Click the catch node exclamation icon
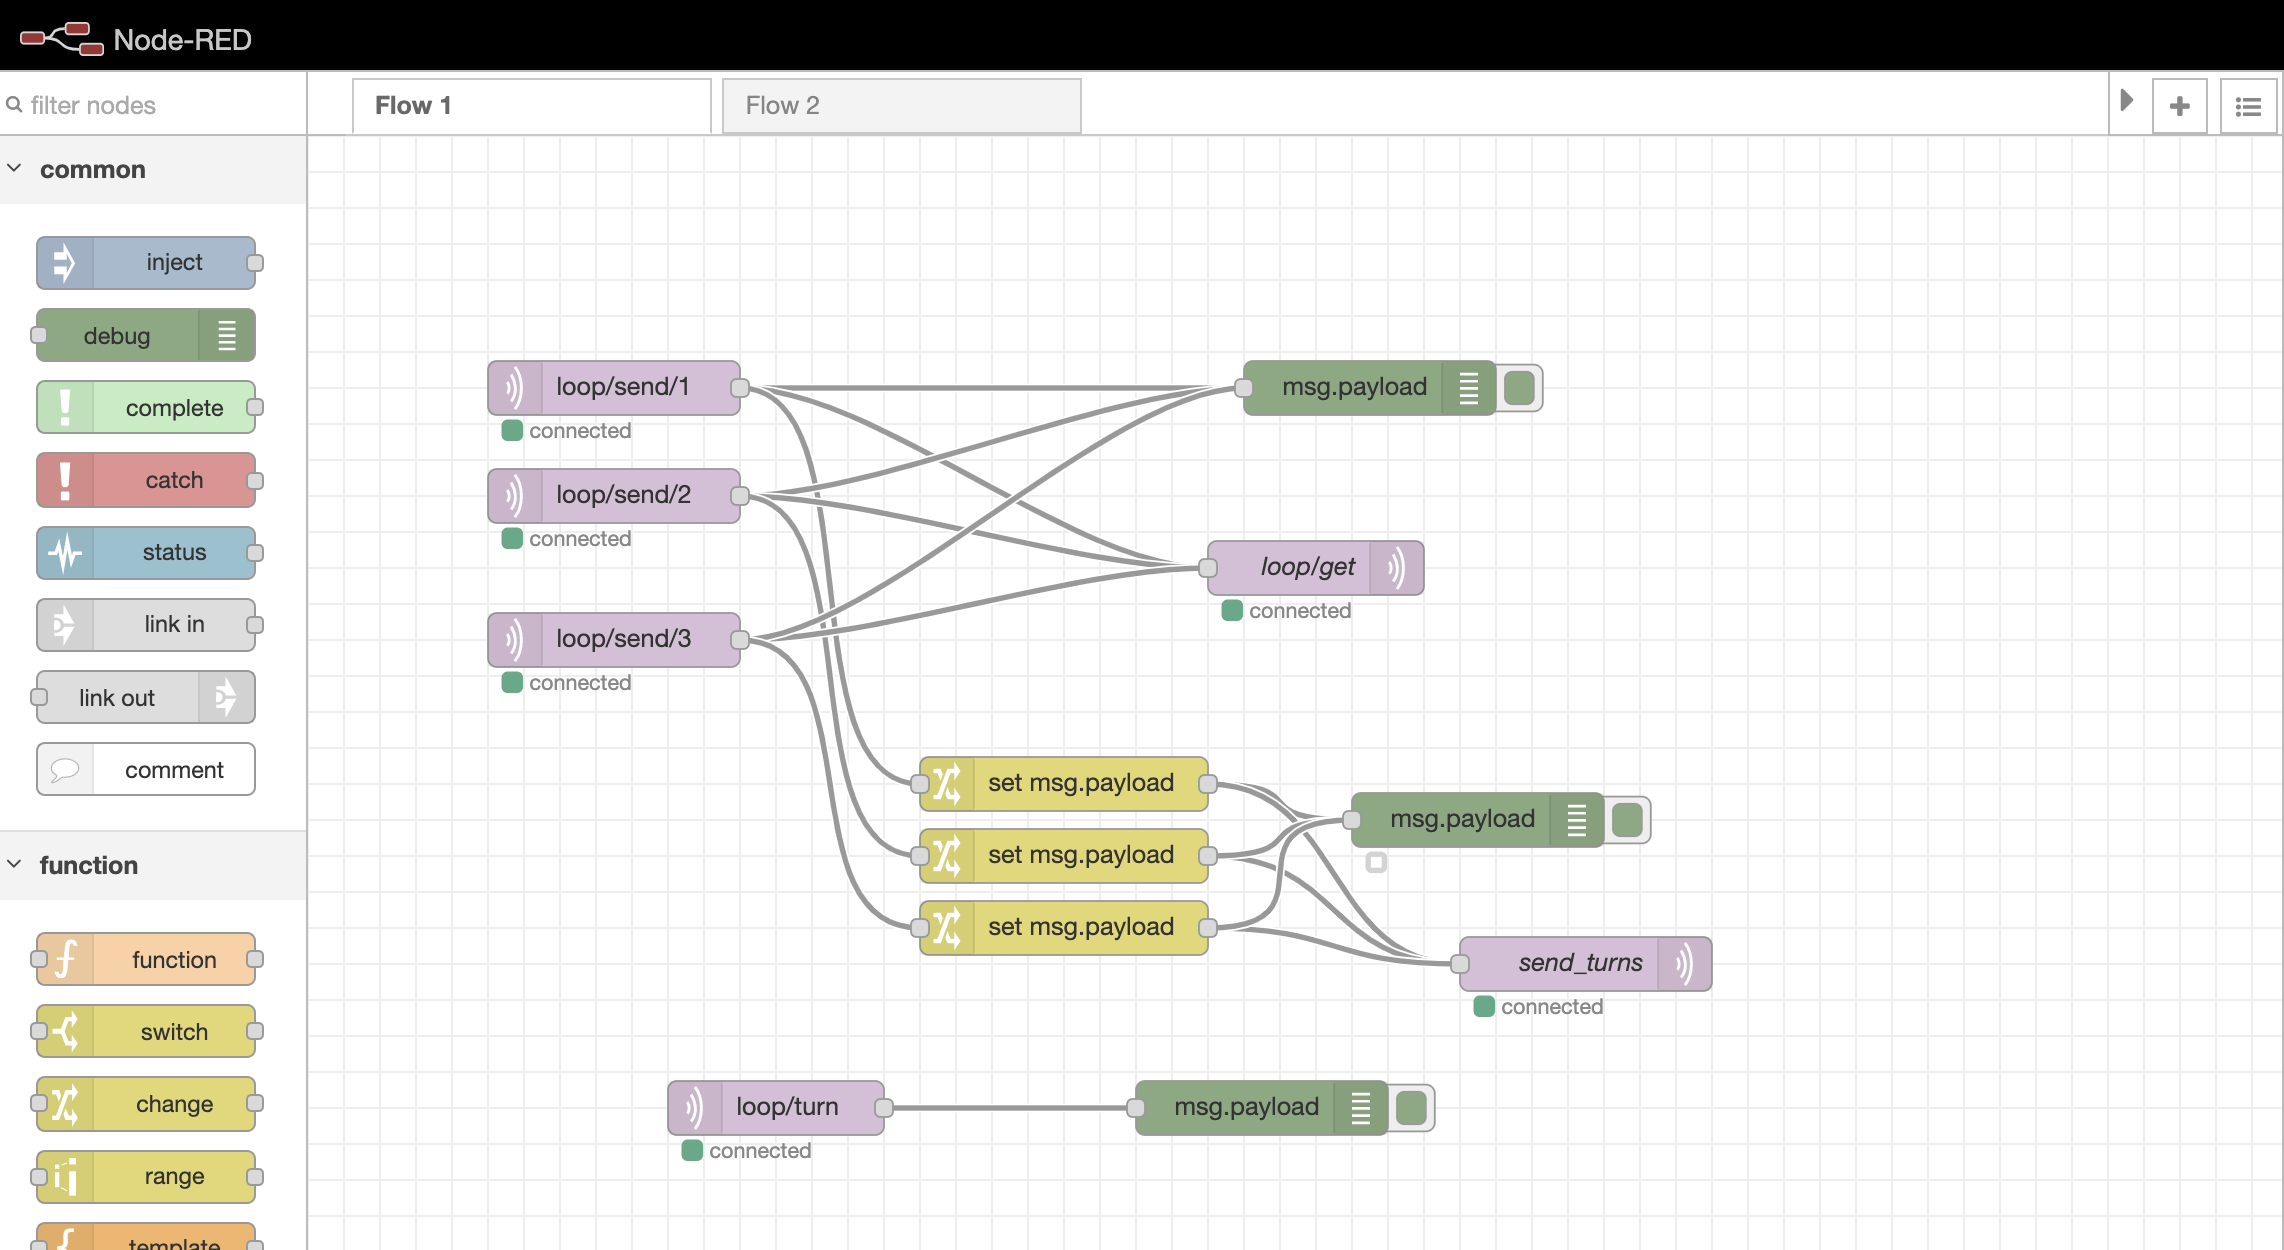 (x=65, y=480)
